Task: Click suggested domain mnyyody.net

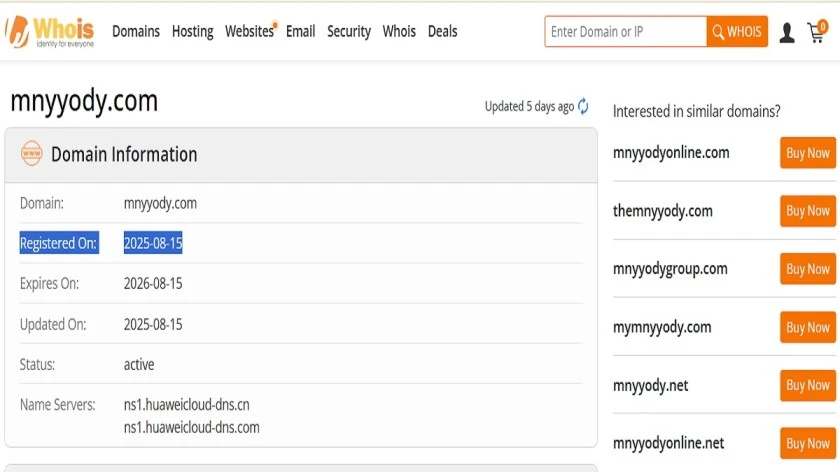Action: (x=650, y=385)
